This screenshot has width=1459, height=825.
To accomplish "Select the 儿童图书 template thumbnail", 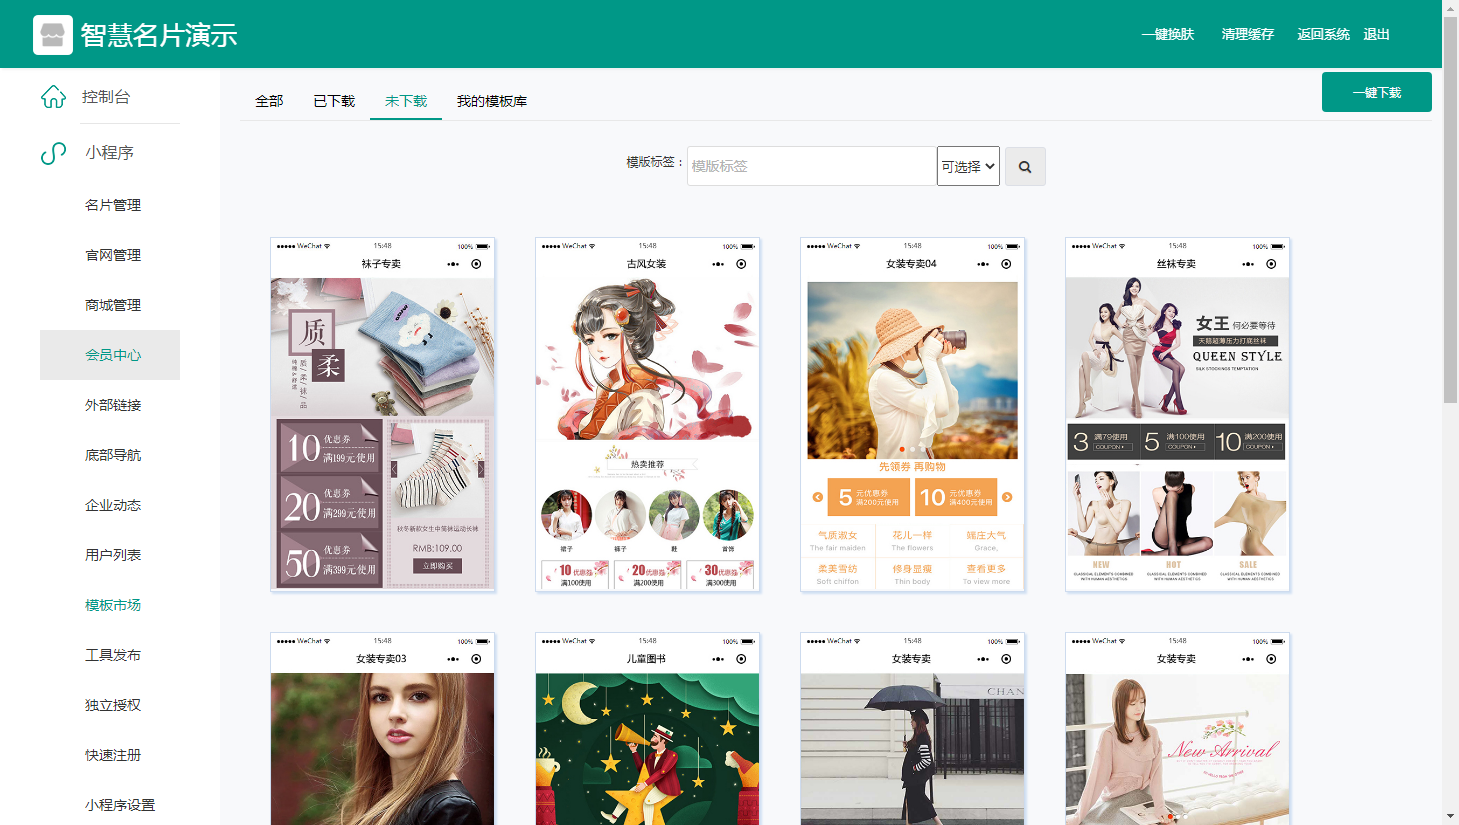I will click(648, 729).
